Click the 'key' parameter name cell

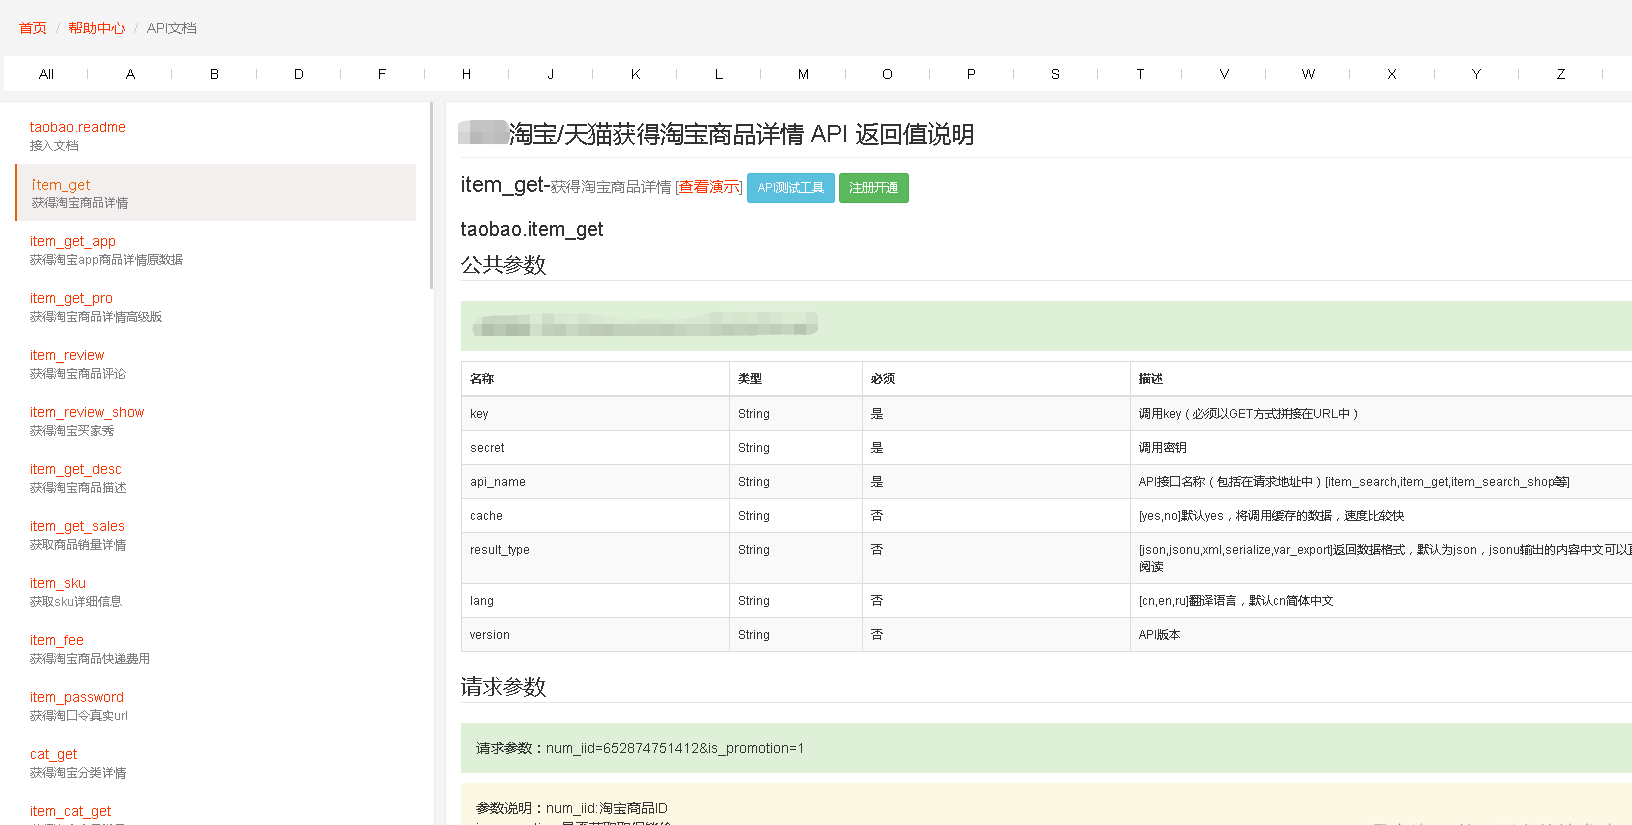pos(595,414)
